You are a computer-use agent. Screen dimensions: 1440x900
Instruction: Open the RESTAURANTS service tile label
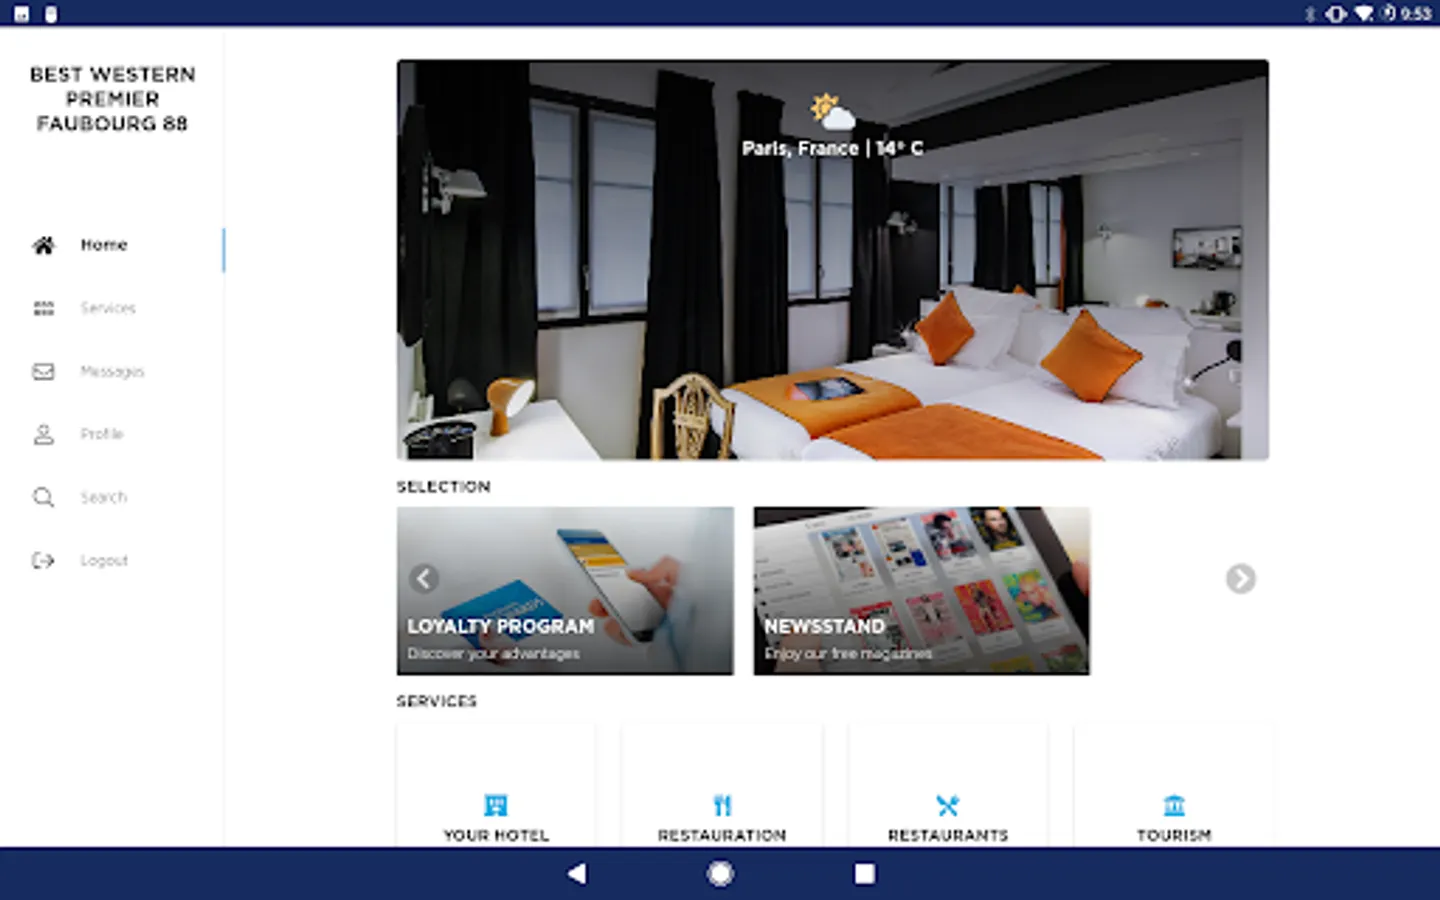click(948, 835)
